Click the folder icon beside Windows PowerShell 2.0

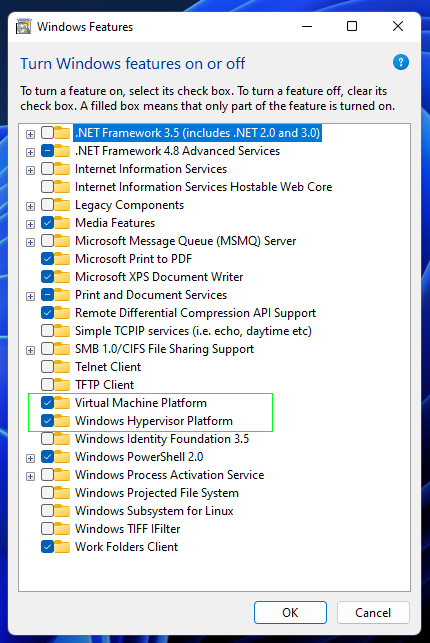click(62, 456)
